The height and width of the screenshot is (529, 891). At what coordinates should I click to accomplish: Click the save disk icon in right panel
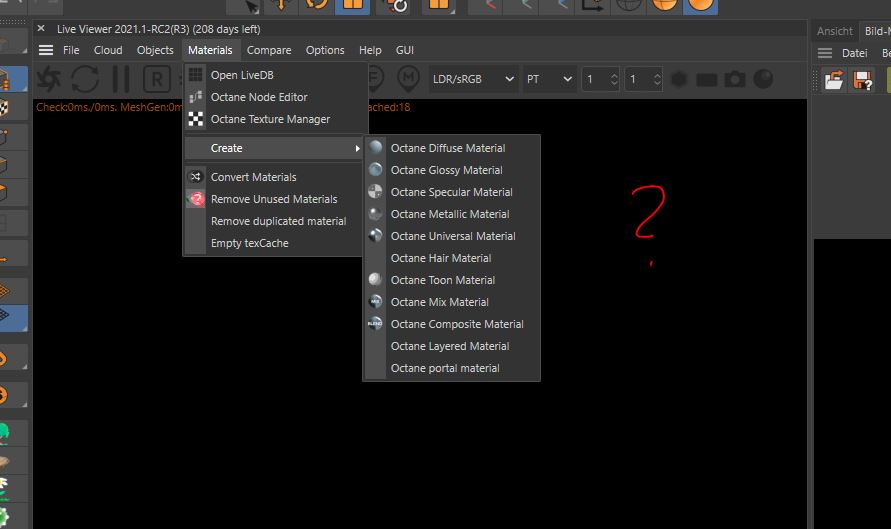tap(863, 80)
